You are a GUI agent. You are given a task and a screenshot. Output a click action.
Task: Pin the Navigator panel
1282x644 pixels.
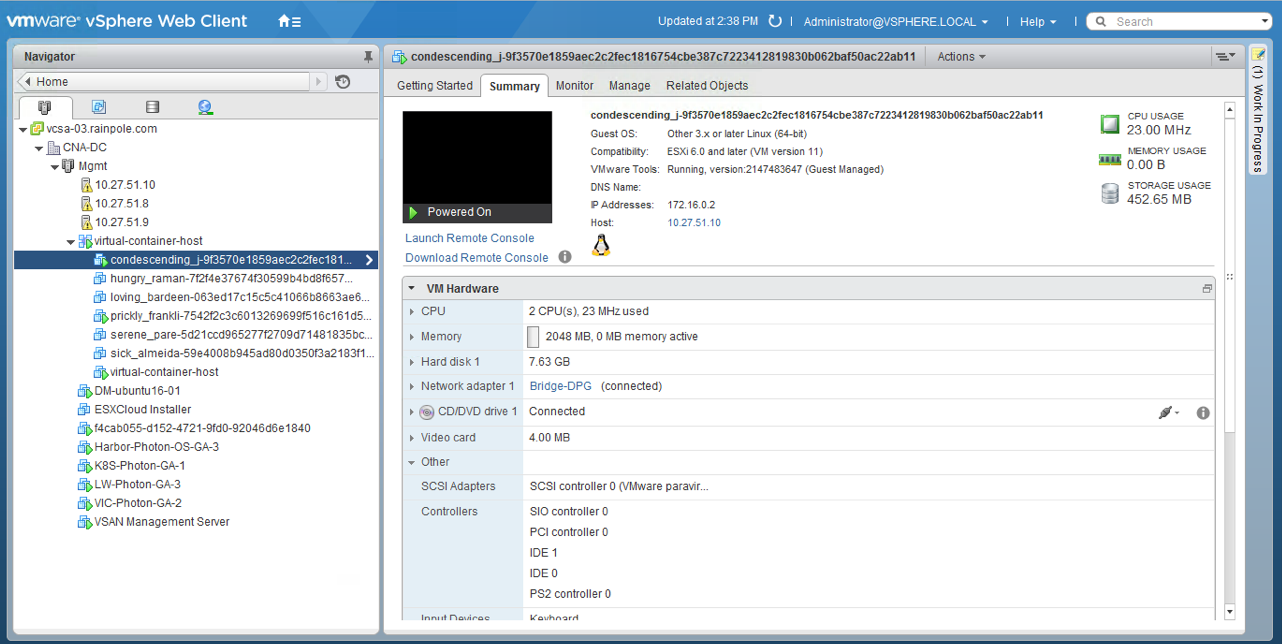(x=368, y=57)
